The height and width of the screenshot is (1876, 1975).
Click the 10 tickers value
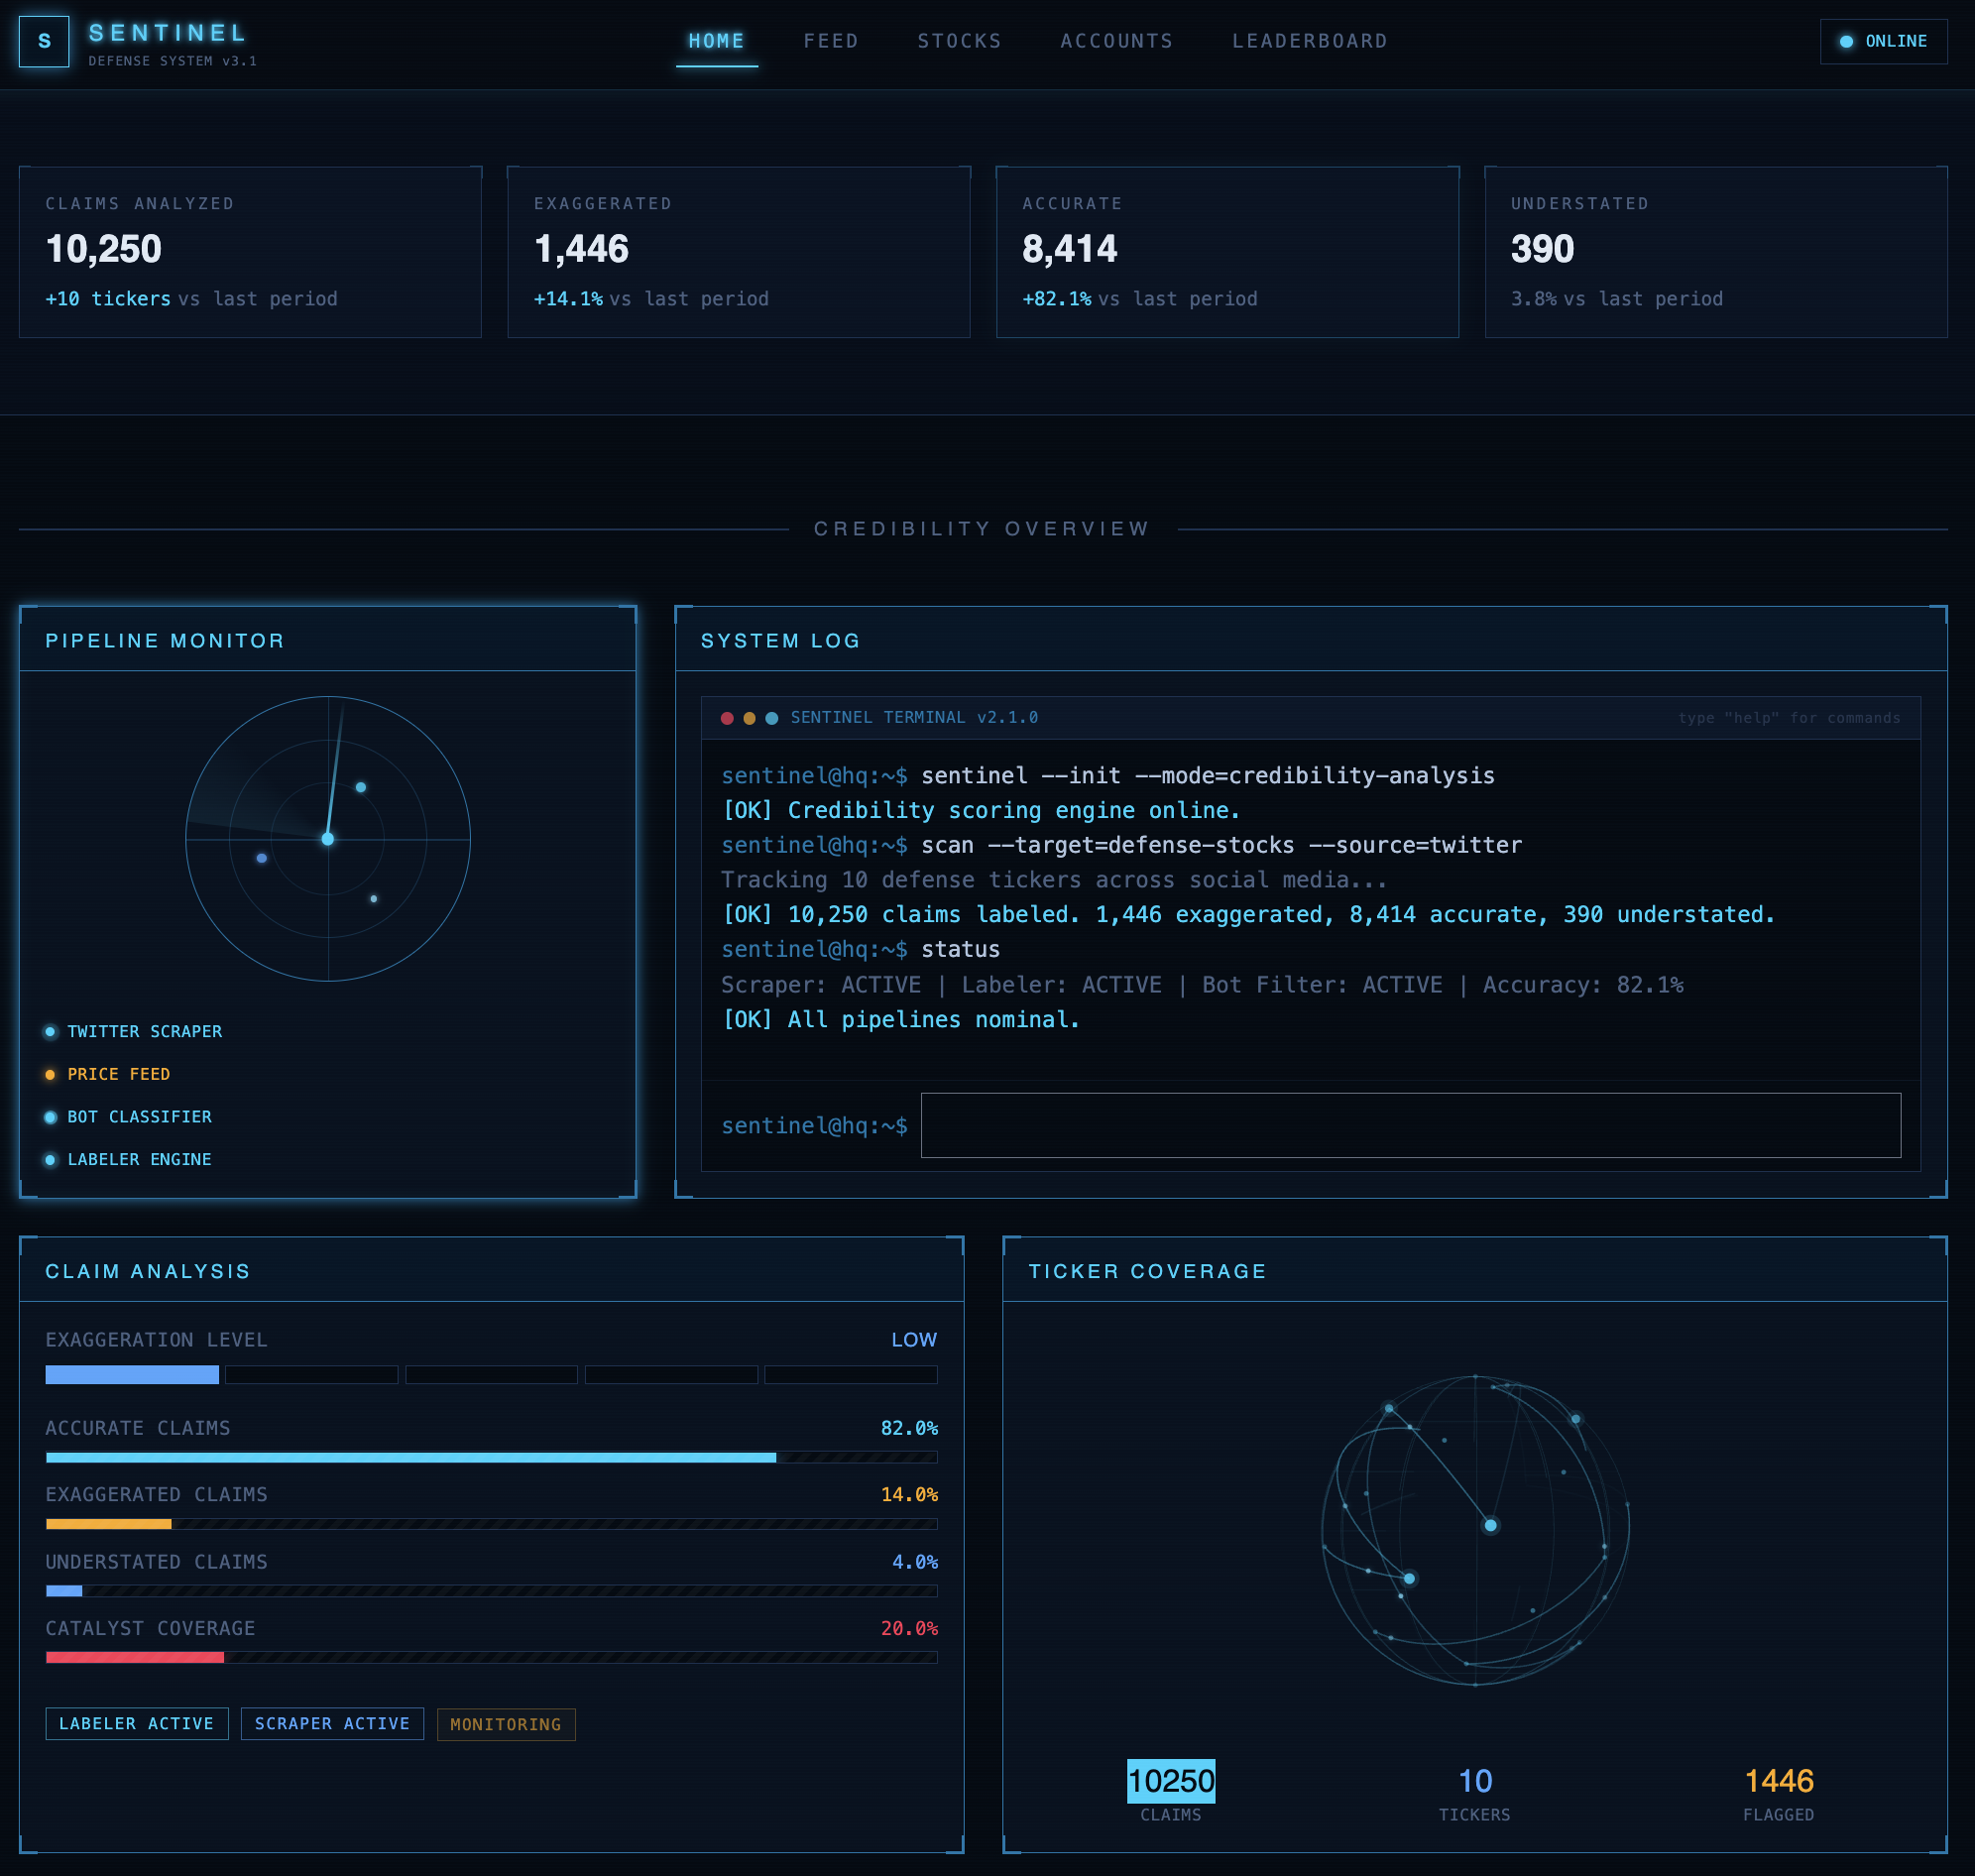coord(1475,1781)
